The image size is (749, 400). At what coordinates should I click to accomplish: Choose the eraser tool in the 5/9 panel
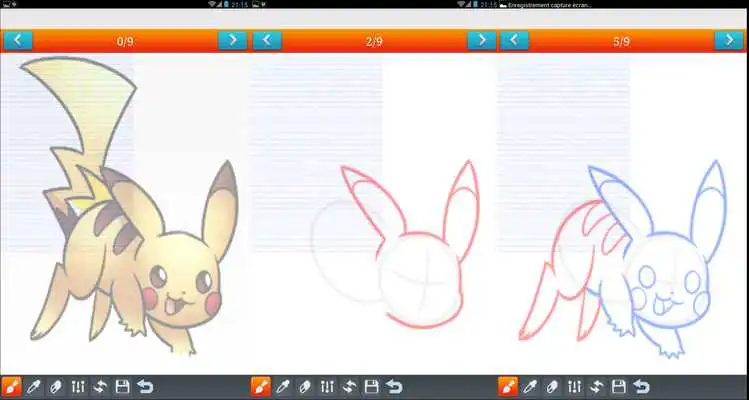point(552,387)
